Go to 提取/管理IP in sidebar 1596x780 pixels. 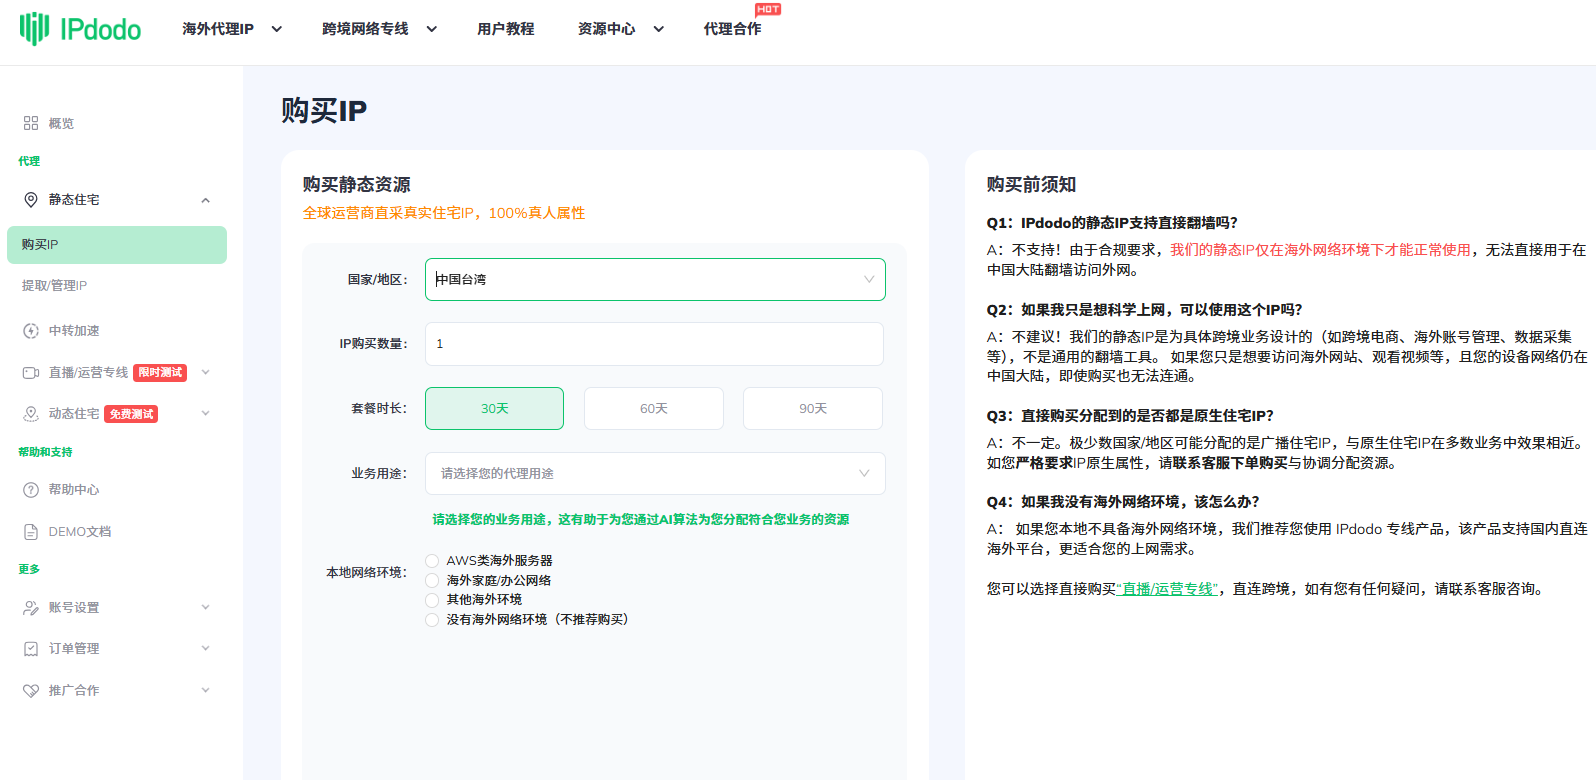pos(55,286)
